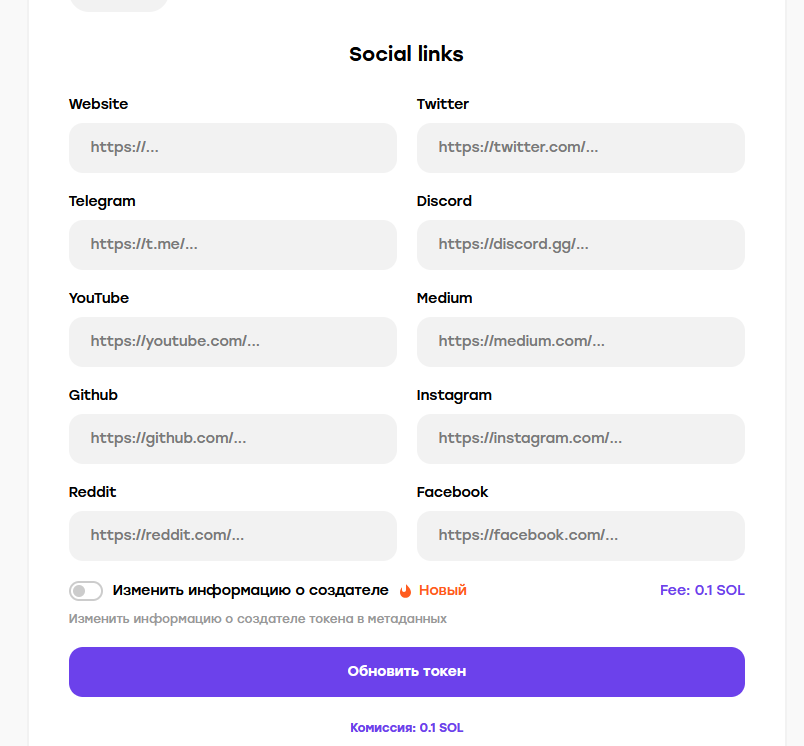This screenshot has width=804, height=746.
Task: Click the orange "Новый" badge text
Action: coord(442,590)
